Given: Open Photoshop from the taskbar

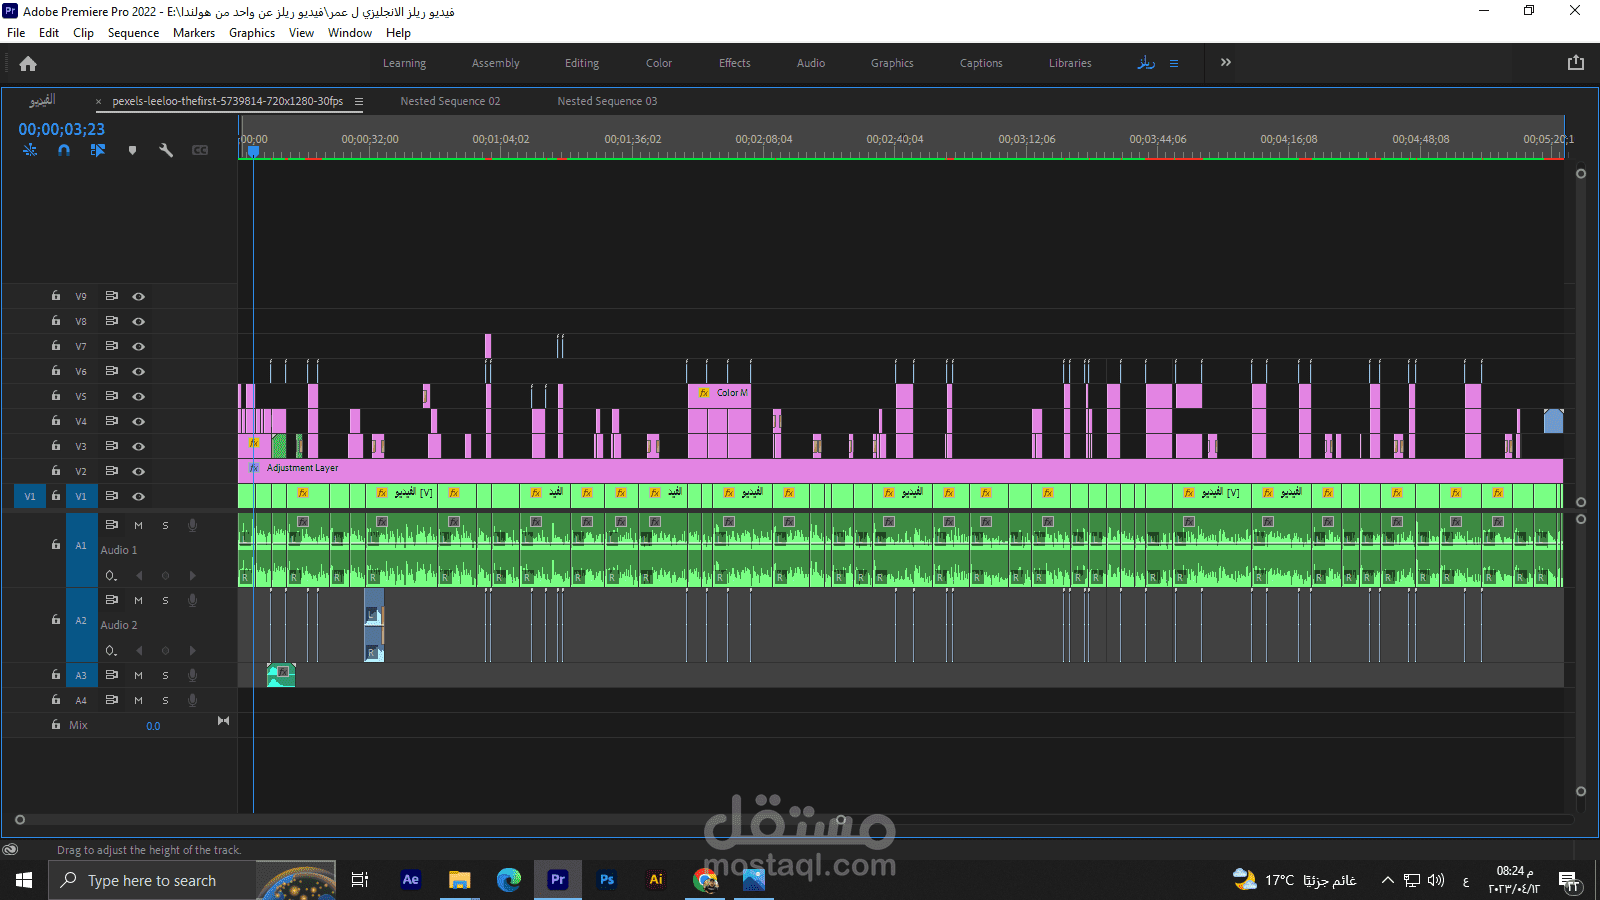Looking at the screenshot, I should coord(607,880).
